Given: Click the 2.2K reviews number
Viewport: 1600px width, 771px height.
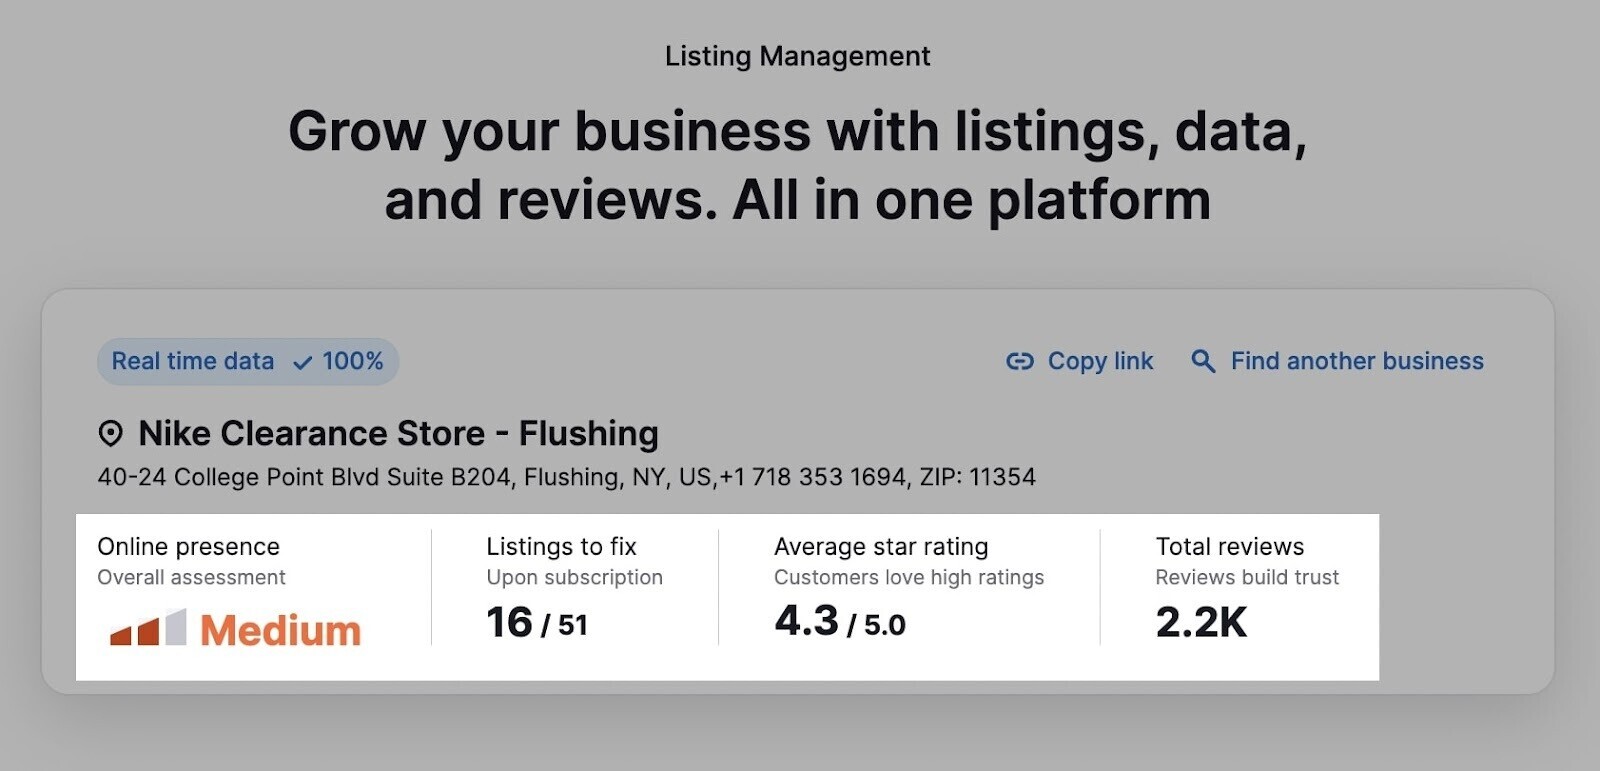Looking at the screenshot, I should 1200,623.
